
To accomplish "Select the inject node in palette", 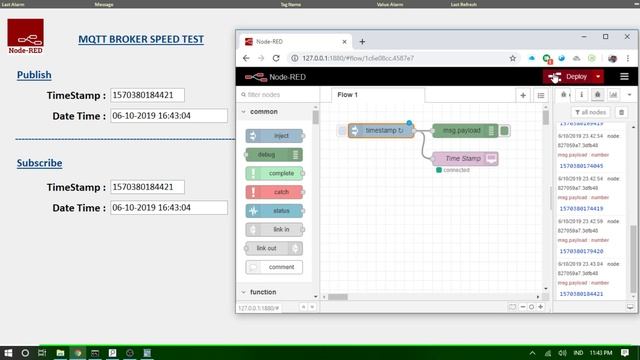I will tap(274, 136).
